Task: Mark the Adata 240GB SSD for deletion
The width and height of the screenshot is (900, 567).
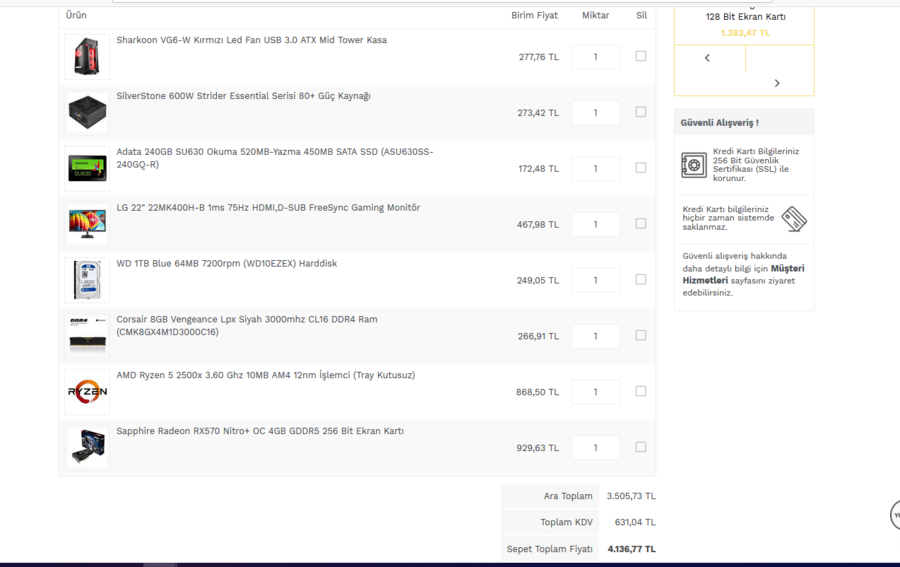Action: (x=641, y=168)
